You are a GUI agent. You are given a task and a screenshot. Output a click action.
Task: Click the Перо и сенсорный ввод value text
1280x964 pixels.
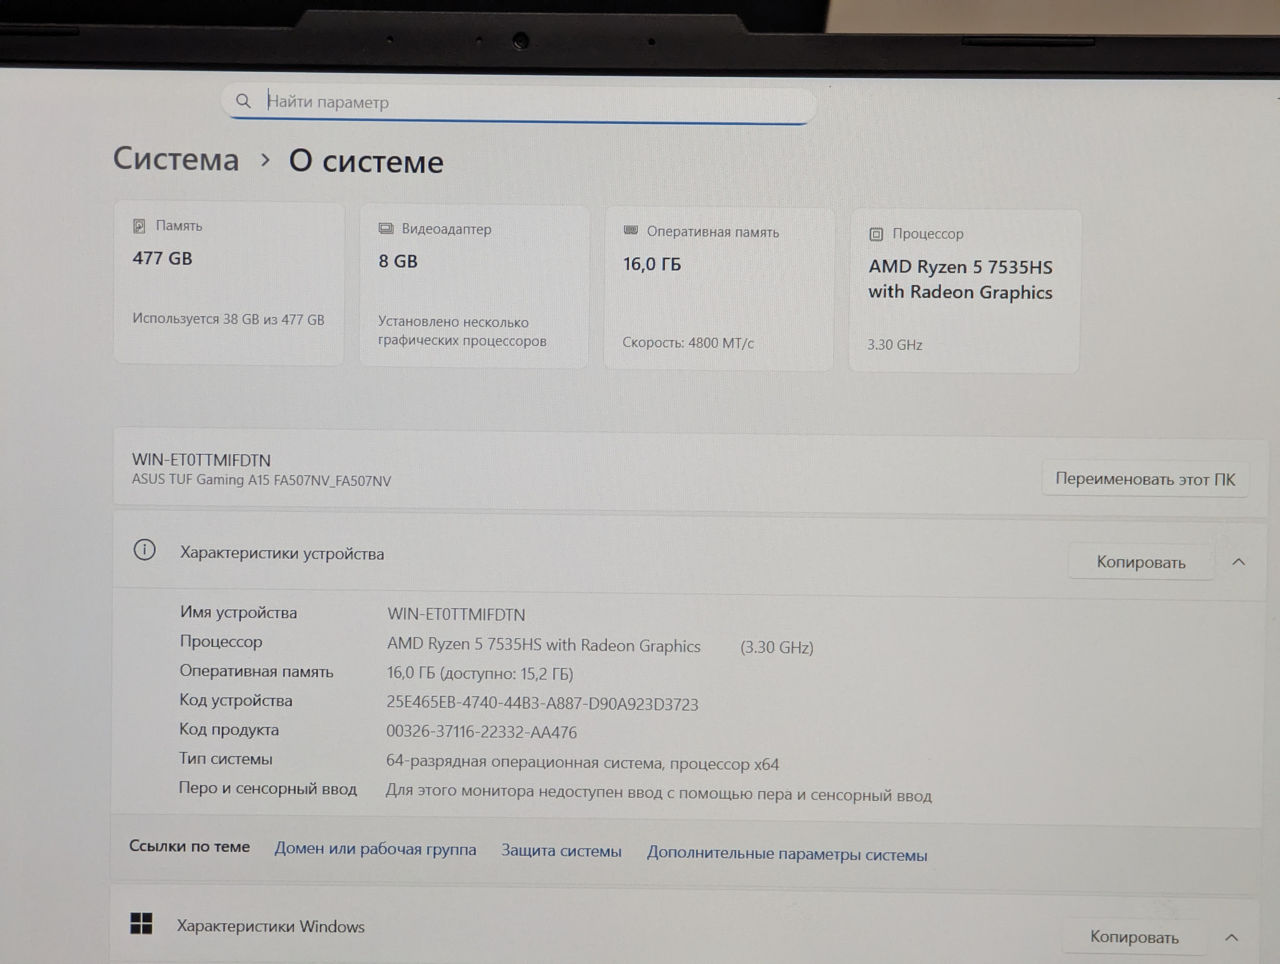tap(658, 794)
